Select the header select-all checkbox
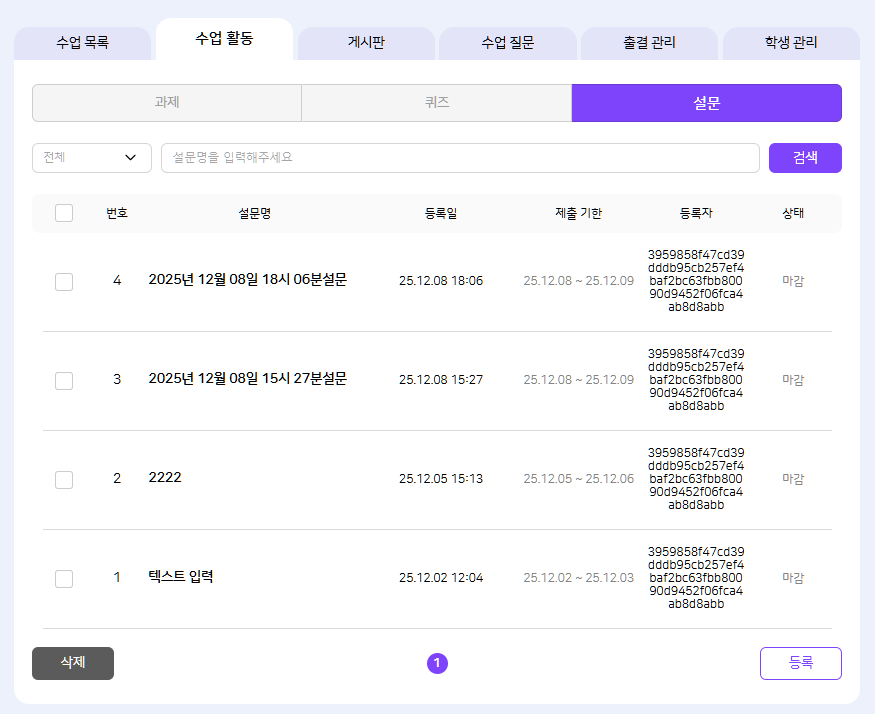 point(64,213)
